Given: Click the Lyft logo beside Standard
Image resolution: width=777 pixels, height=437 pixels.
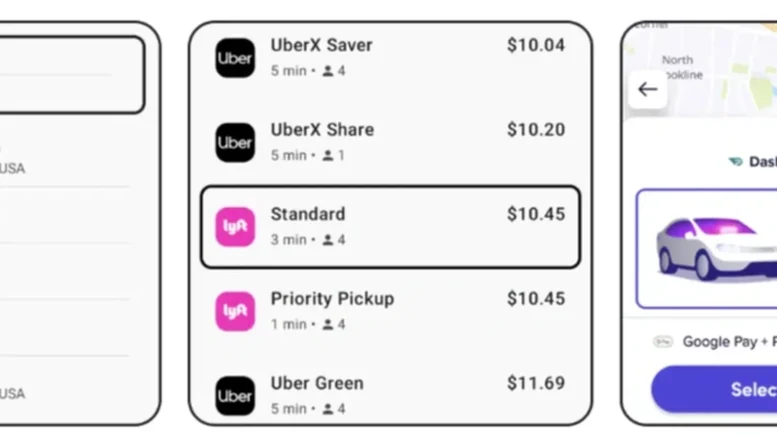Looking at the screenshot, I should [x=235, y=227].
